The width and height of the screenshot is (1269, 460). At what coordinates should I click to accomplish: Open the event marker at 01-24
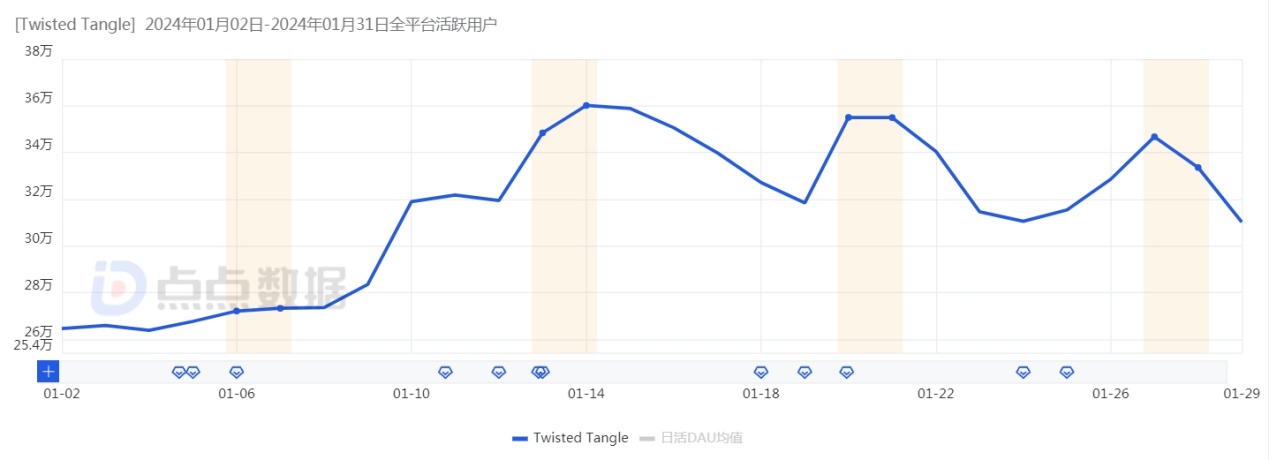(1023, 372)
